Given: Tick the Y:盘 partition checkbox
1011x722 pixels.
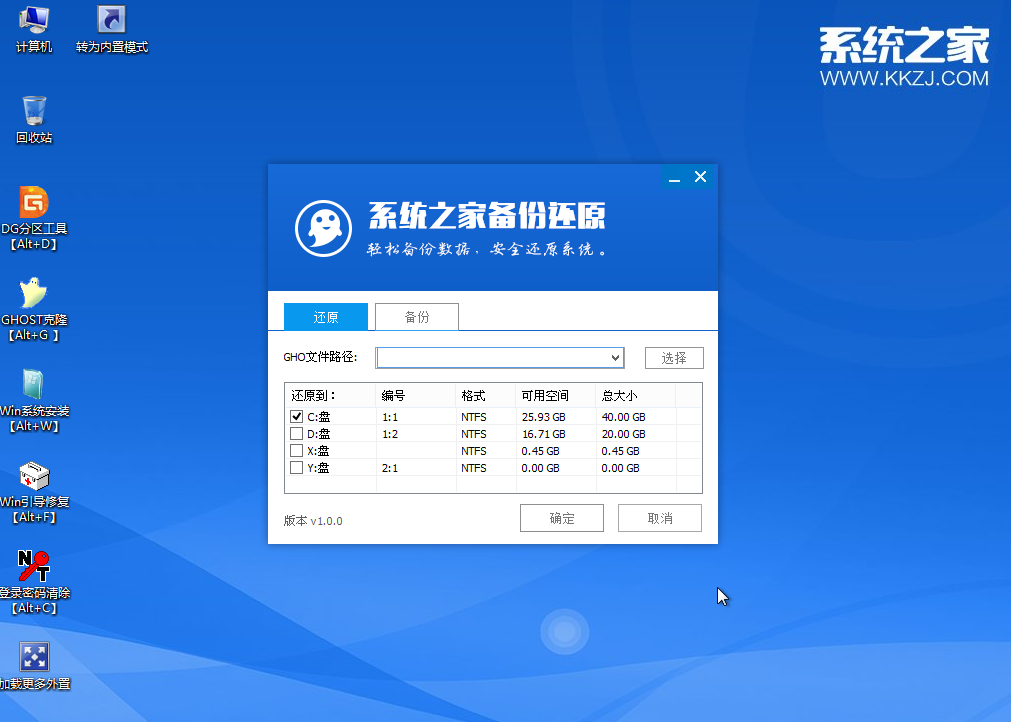Looking at the screenshot, I should click(296, 468).
